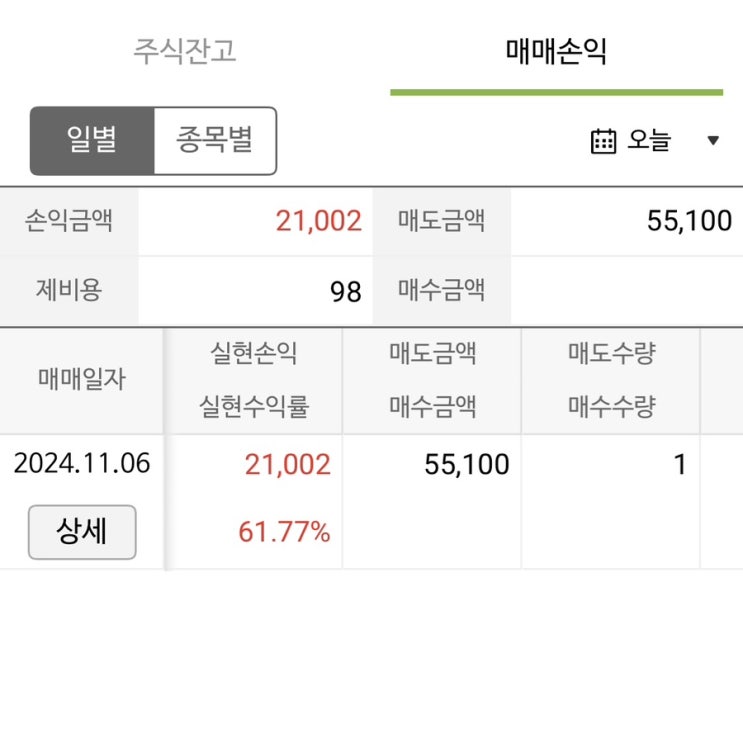Image resolution: width=743 pixels, height=743 pixels.
Task: Click the 55,100 amount in the table row
Action: tap(466, 464)
